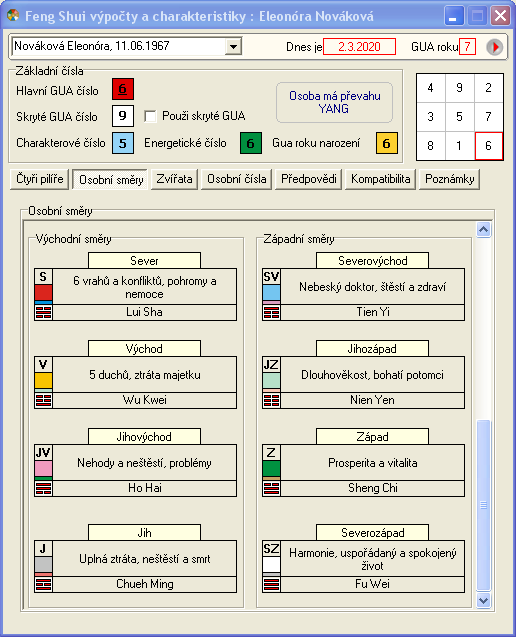Enable the Použi skryté GUA checkbox
This screenshot has width=516, height=637.
[150, 116]
